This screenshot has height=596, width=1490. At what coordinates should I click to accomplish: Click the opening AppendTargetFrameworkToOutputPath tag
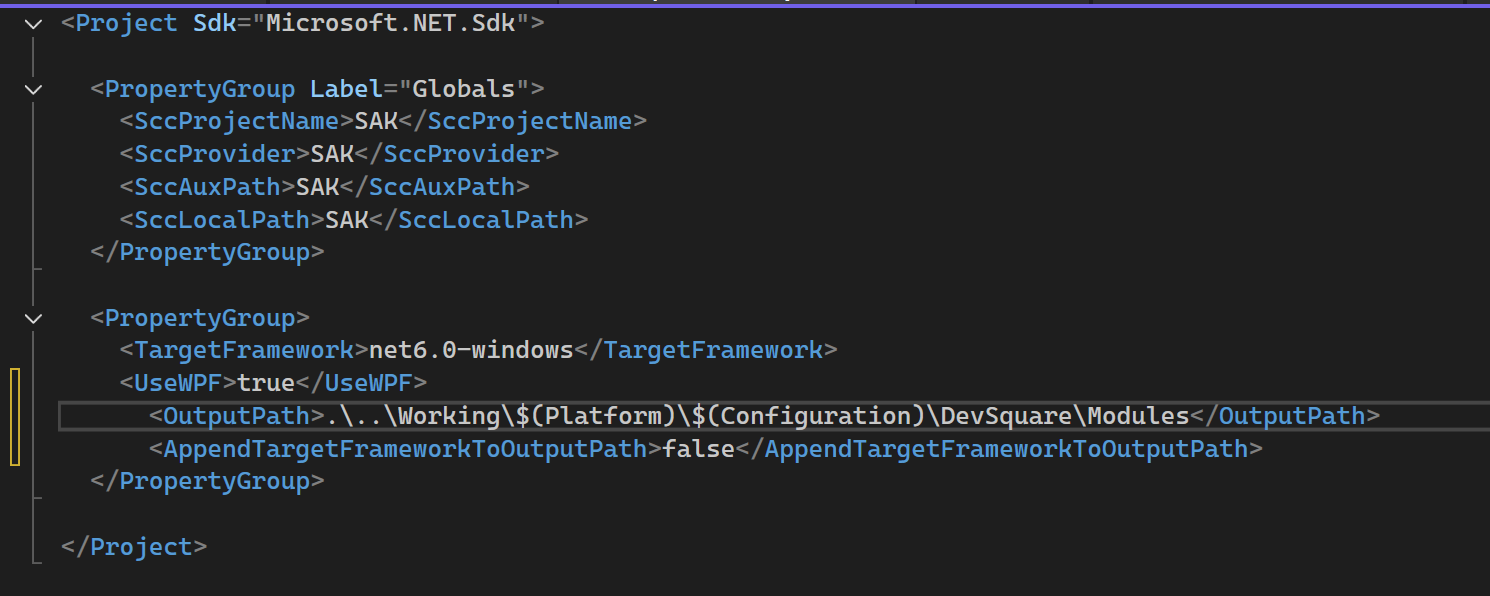[406, 449]
